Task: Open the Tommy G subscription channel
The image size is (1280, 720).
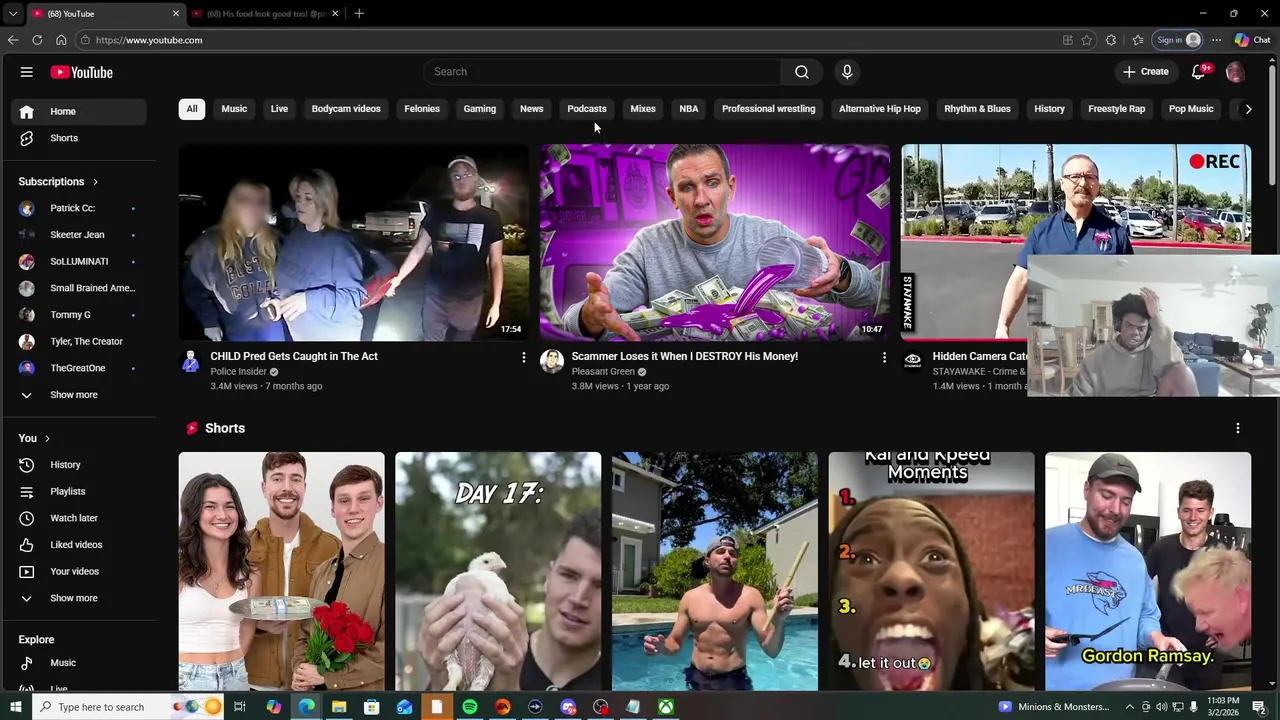Action: point(79,315)
